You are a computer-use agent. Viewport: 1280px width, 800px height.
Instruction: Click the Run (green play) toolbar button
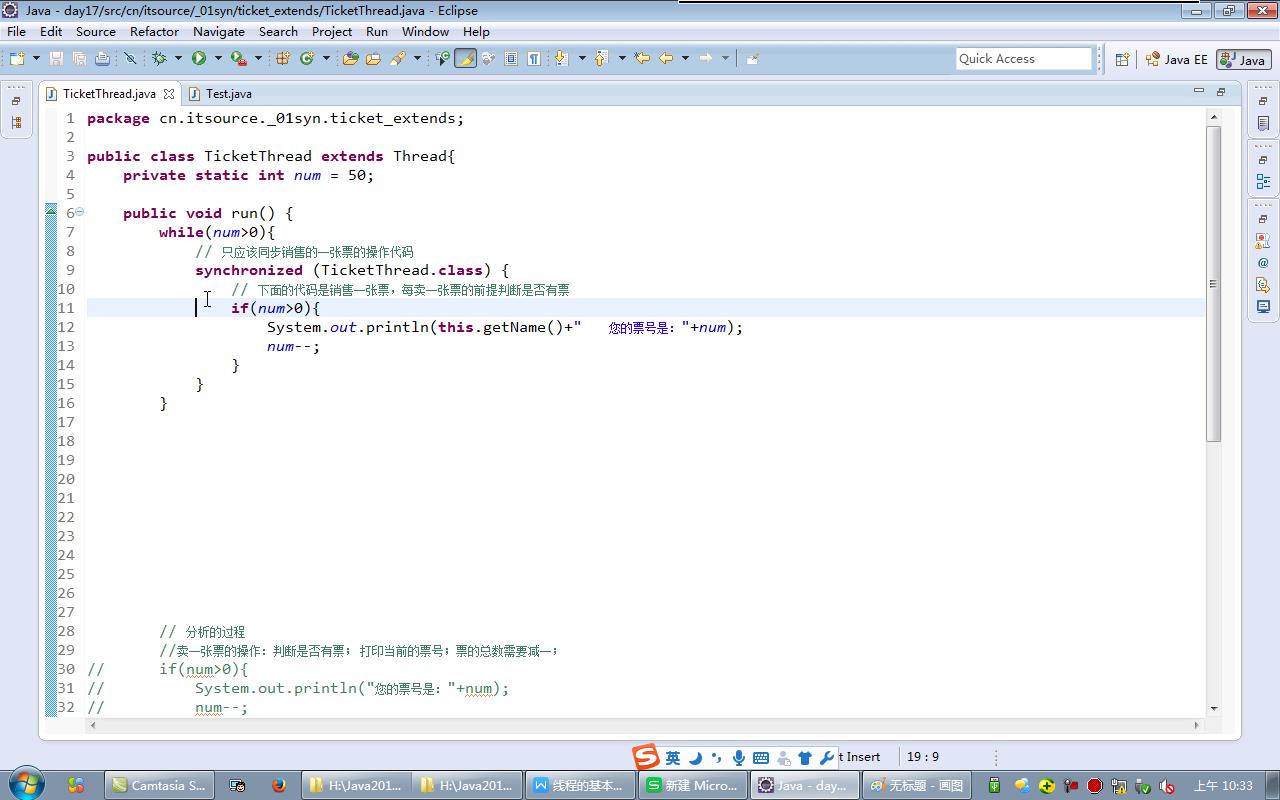click(x=199, y=59)
